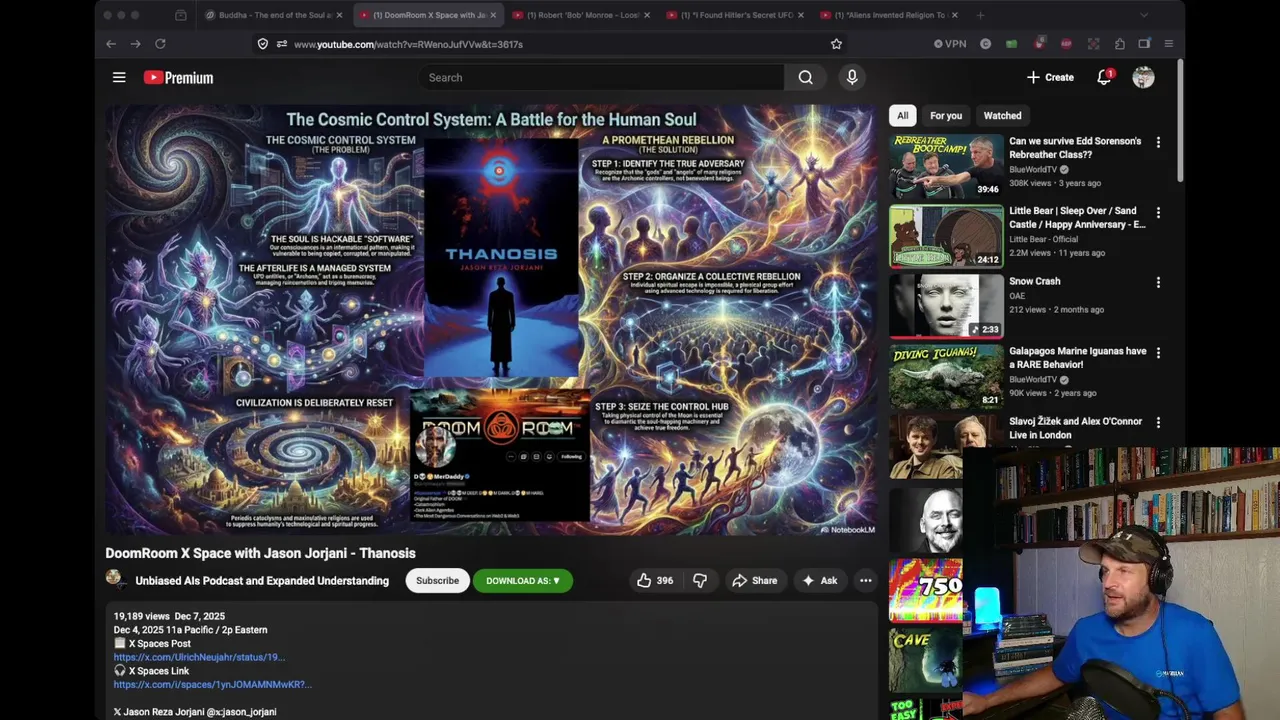Open the account avatar menu
Image resolution: width=1280 pixels, height=720 pixels.
tap(1143, 77)
